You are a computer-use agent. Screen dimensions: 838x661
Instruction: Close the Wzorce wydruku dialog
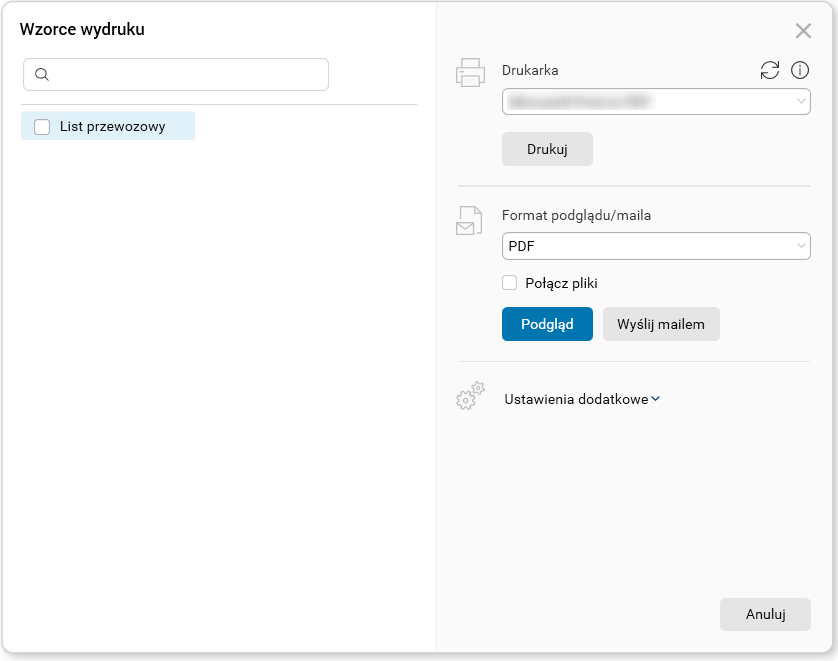803,31
